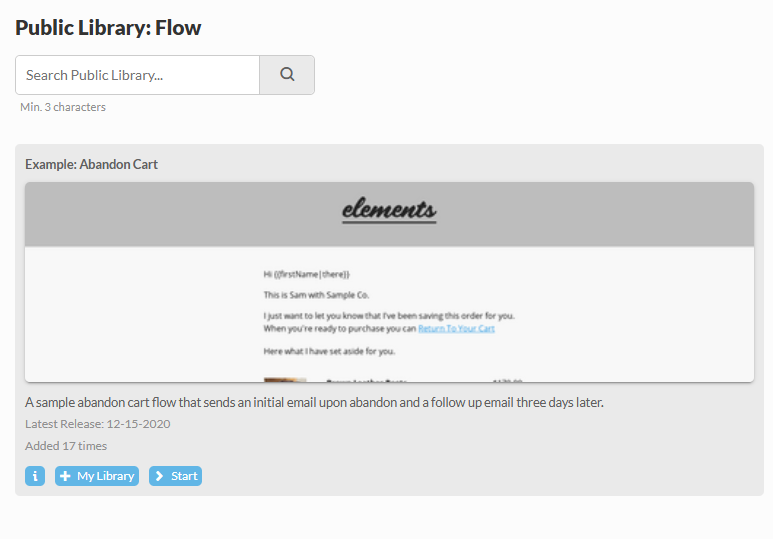
Task: Click the Public Library: Flow heading
Action: click(108, 28)
